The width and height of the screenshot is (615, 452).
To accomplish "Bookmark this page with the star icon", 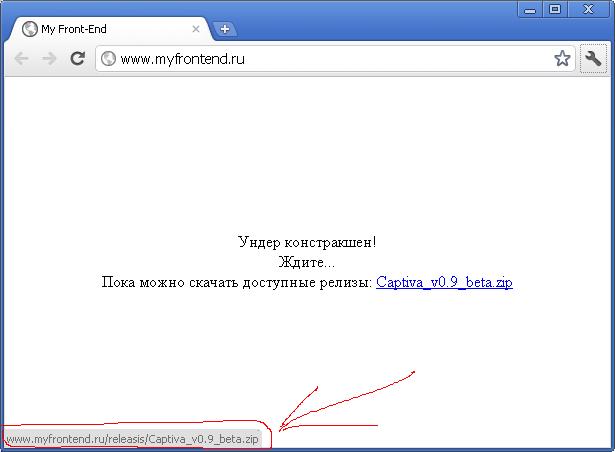I will pos(562,58).
